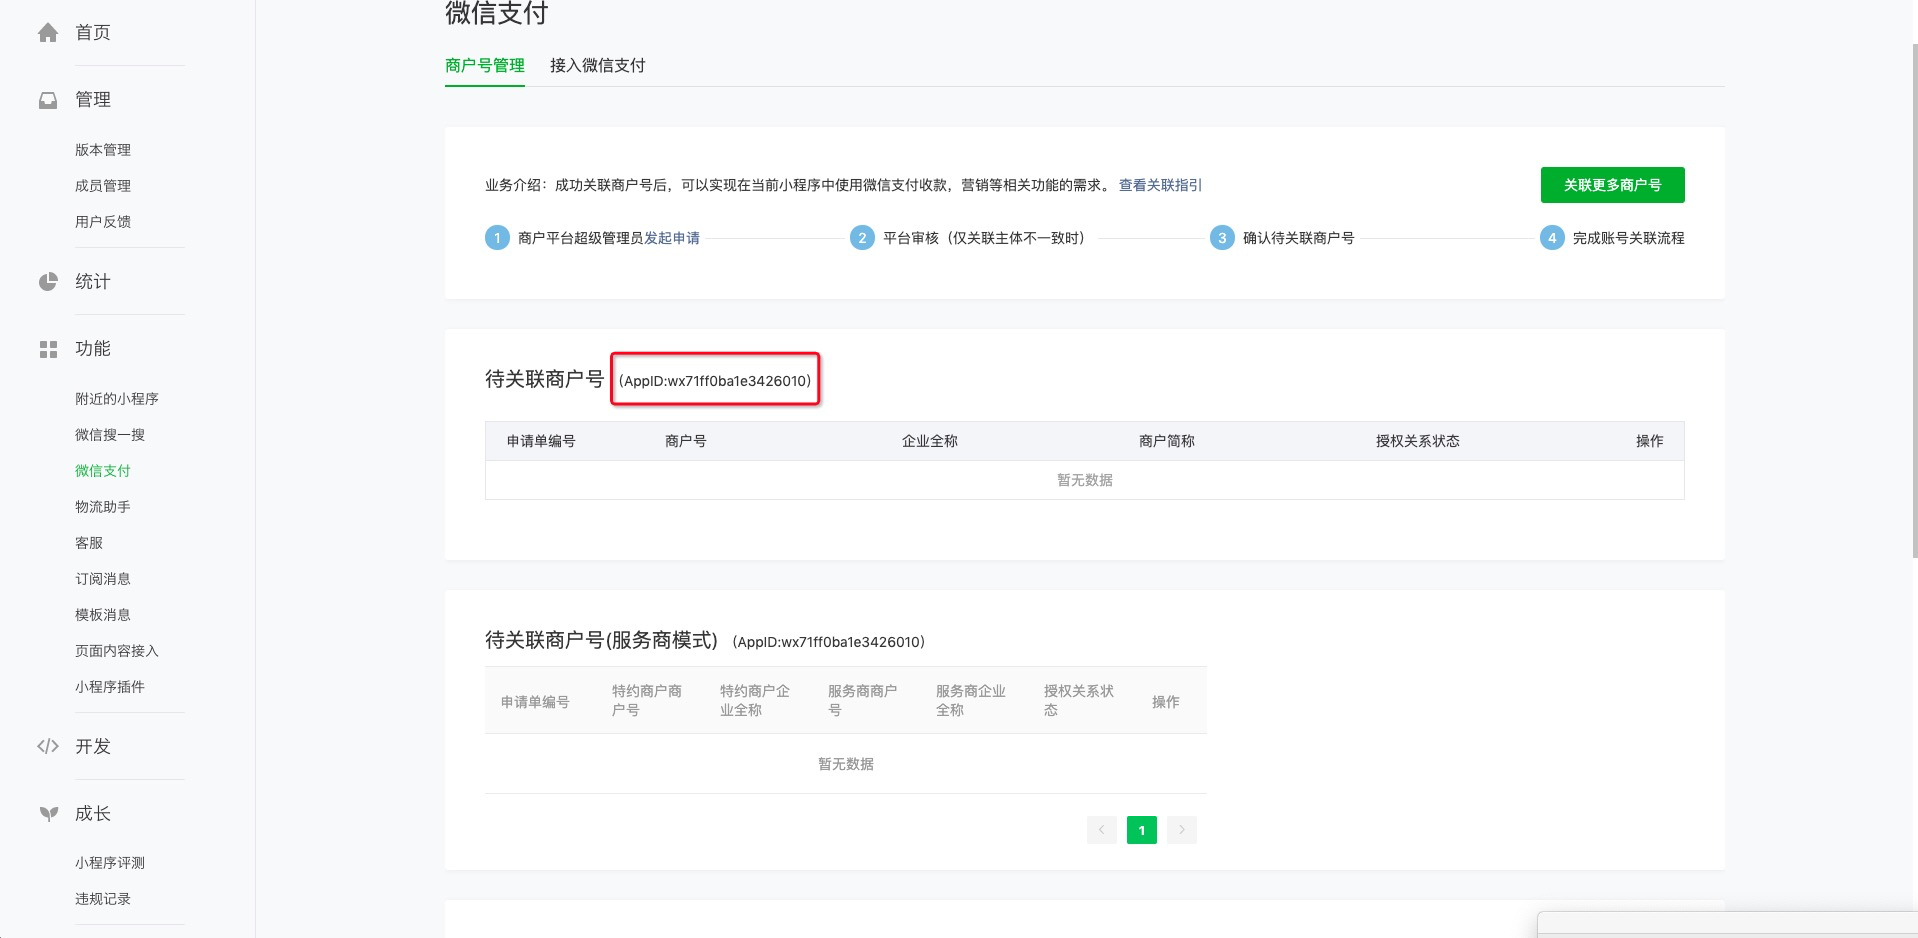Screen dimensions: 1918x938
Task: Click the 企业全称 column header
Action: [x=930, y=441]
